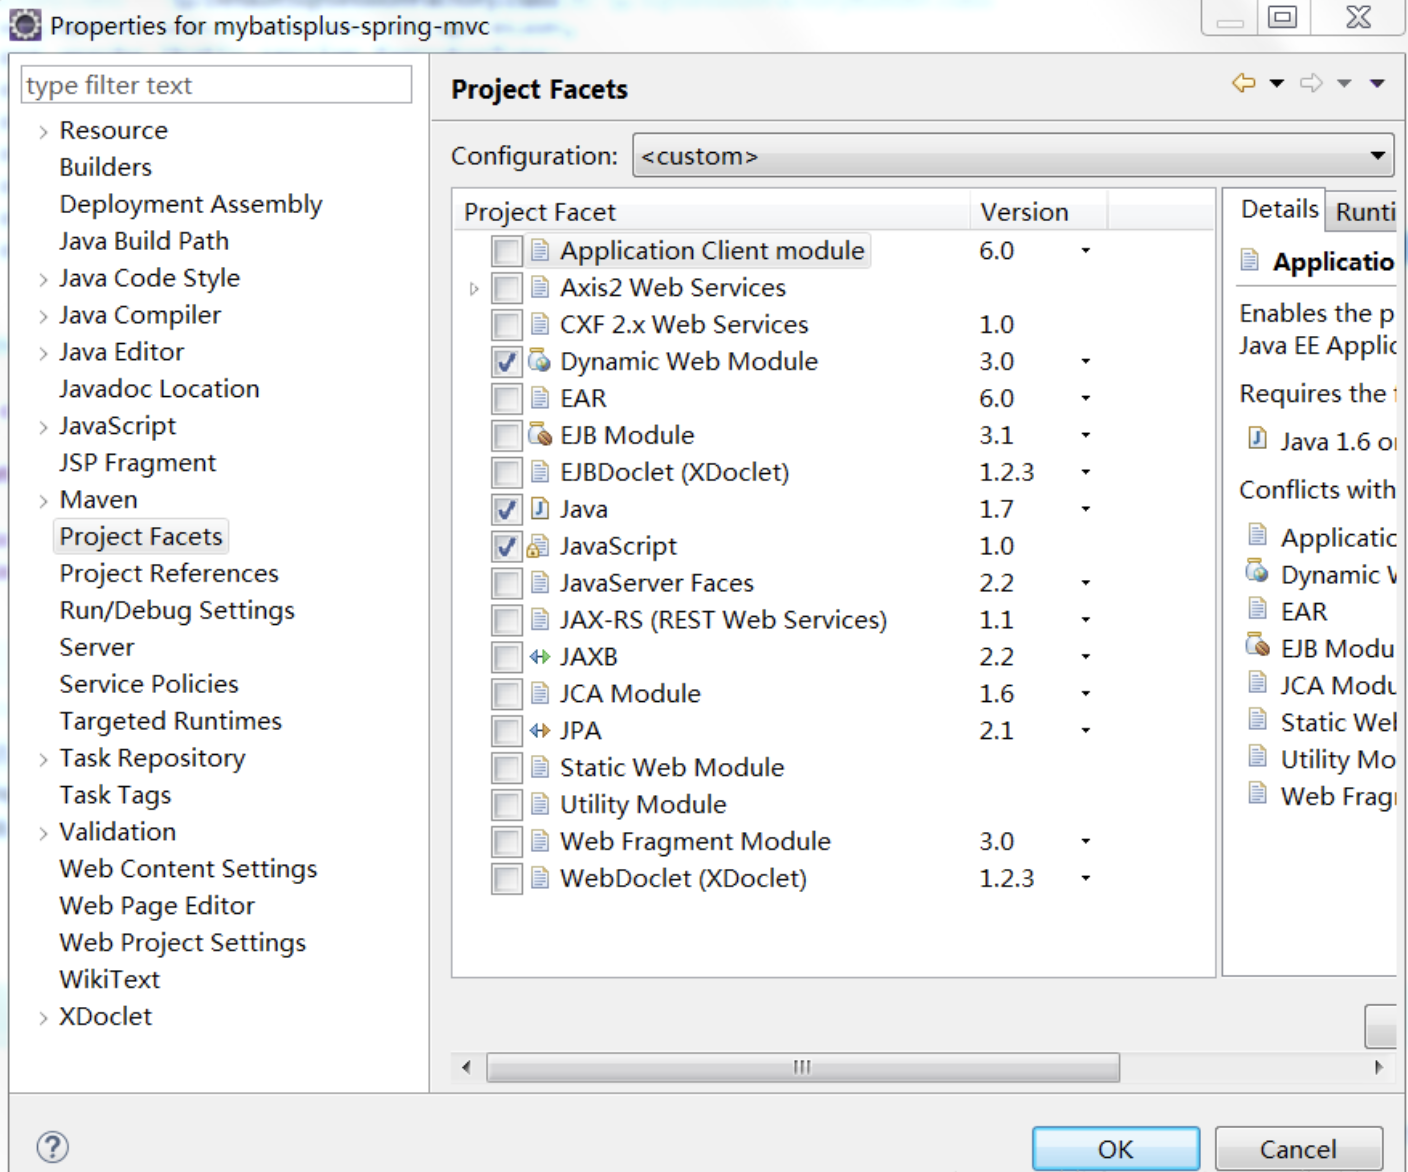
Task: Click the EJB Module facet icon
Action: point(540,435)
